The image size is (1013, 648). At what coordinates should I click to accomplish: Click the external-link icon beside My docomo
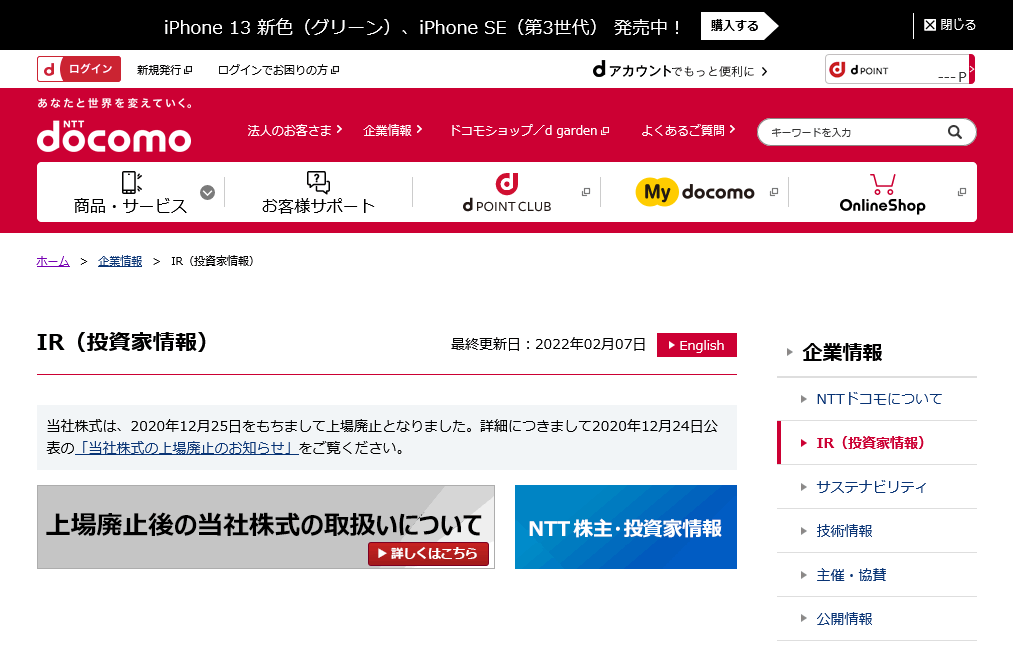(x=774, y=192)
